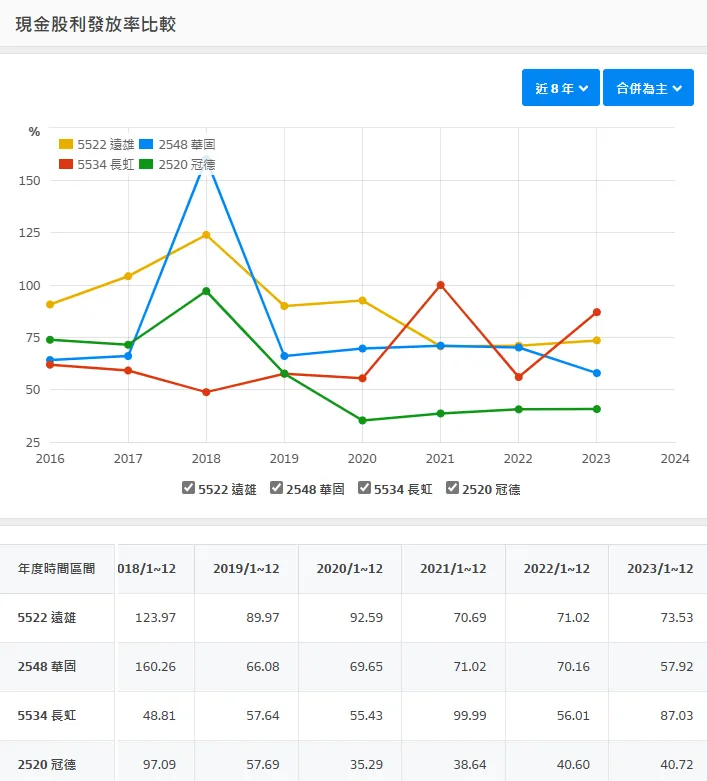This screenshot has height=781, width=707.
Task: Click the 2520 冠德 table row label
Action: point(47,765)
